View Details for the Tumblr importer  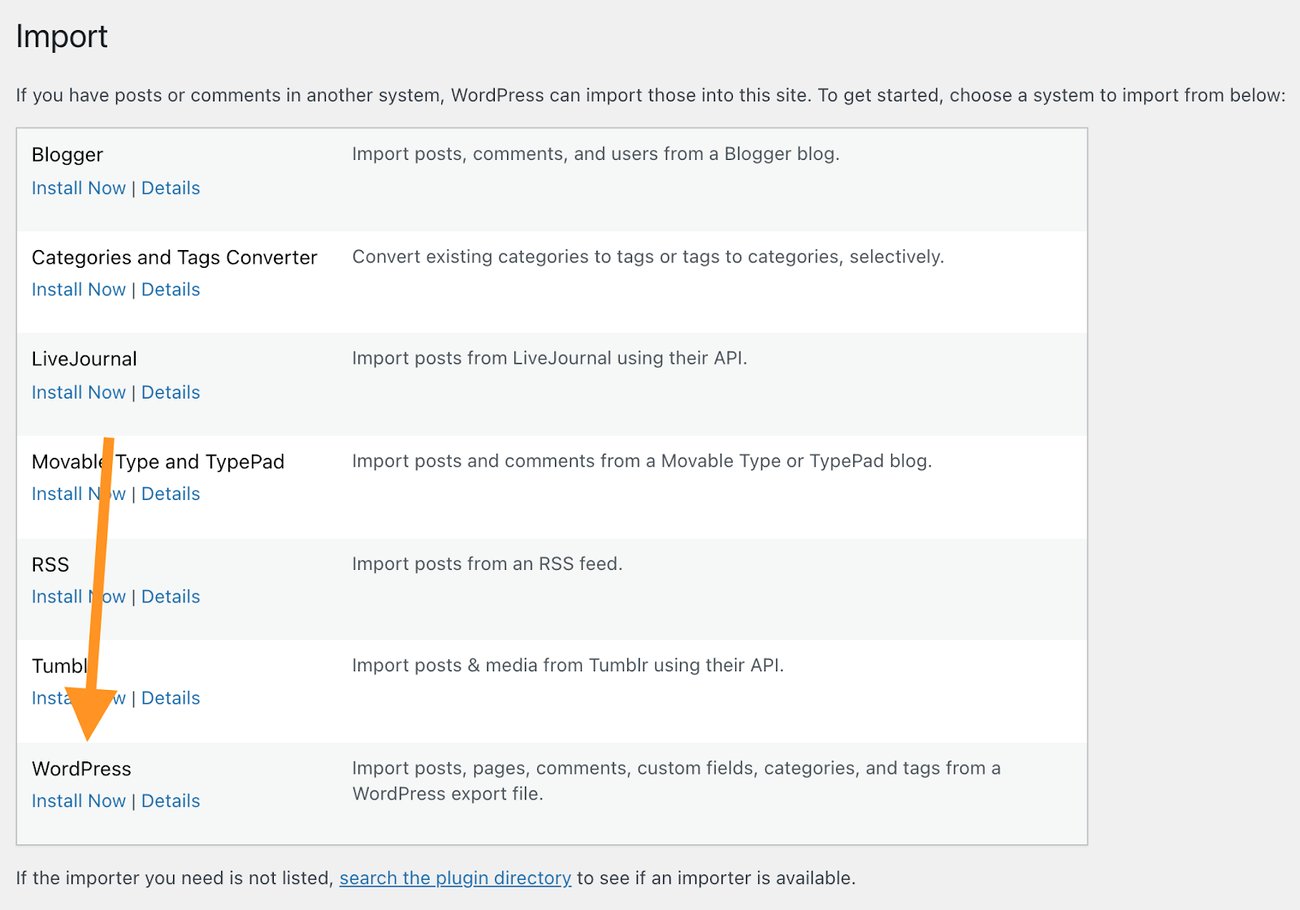170,698
